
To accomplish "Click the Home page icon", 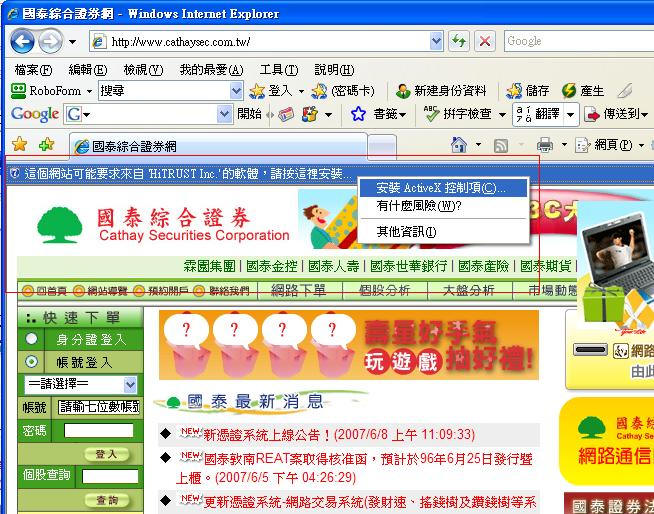I will tap(458, 145).
